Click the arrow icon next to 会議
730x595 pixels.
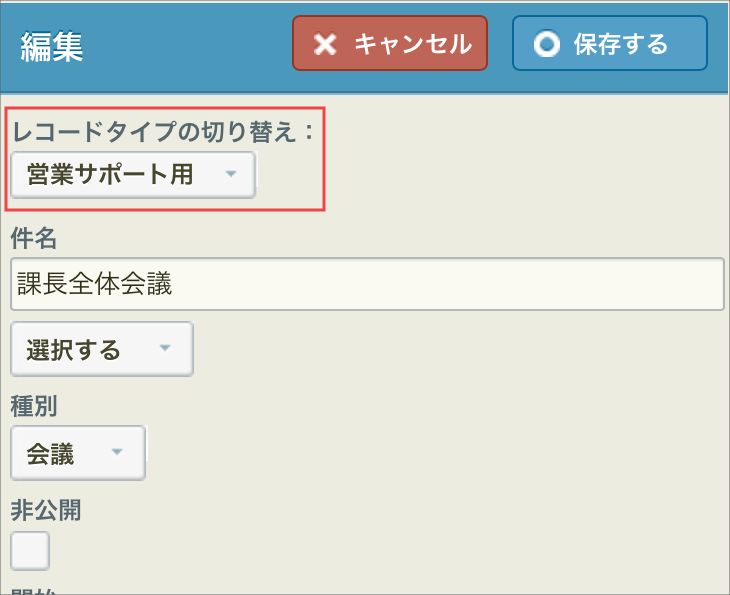pyautogui.click(x=117, y=453)
